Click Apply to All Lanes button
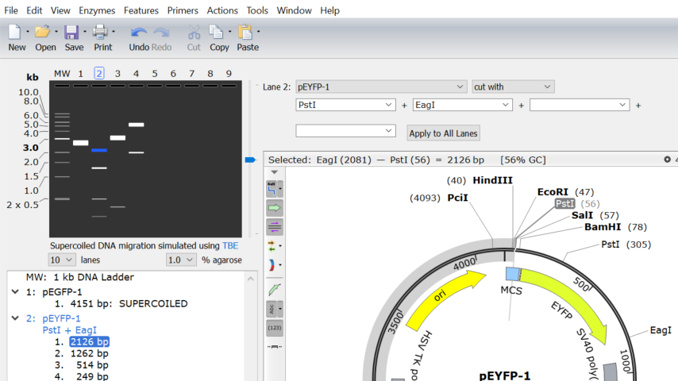The image size is (678, 381). pyautogui.click(x=443, y=133)
